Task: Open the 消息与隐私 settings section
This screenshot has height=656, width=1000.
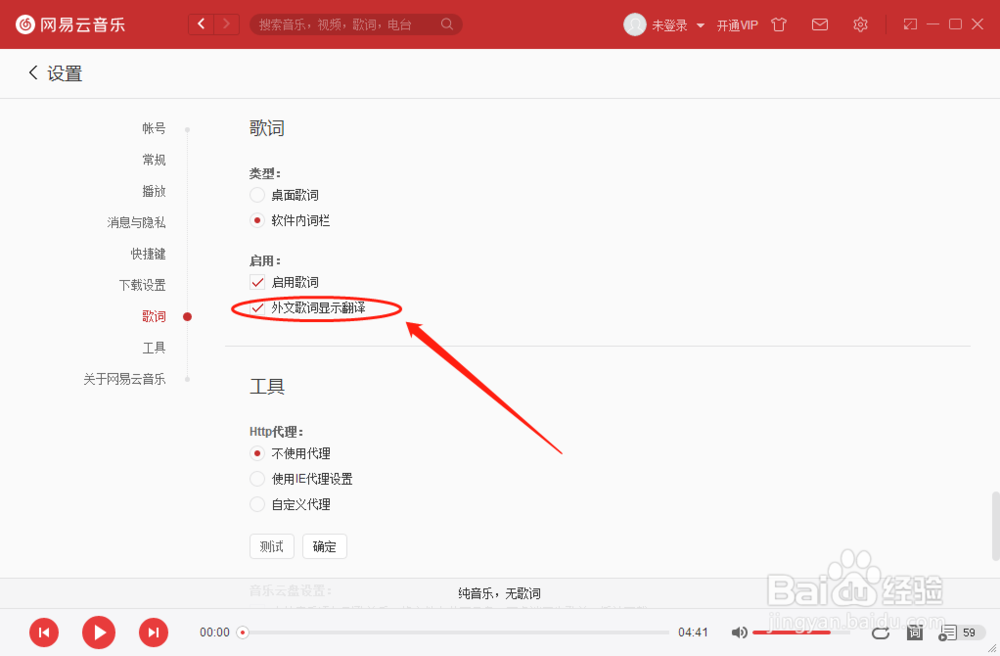Action: pyautogui.click(x=136, y=222)
